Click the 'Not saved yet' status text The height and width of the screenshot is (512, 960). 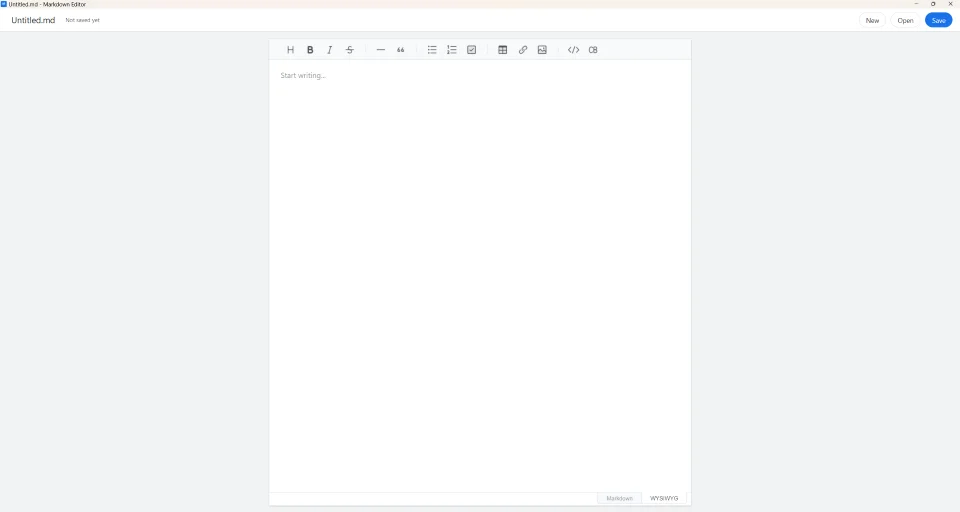(83, 20)
